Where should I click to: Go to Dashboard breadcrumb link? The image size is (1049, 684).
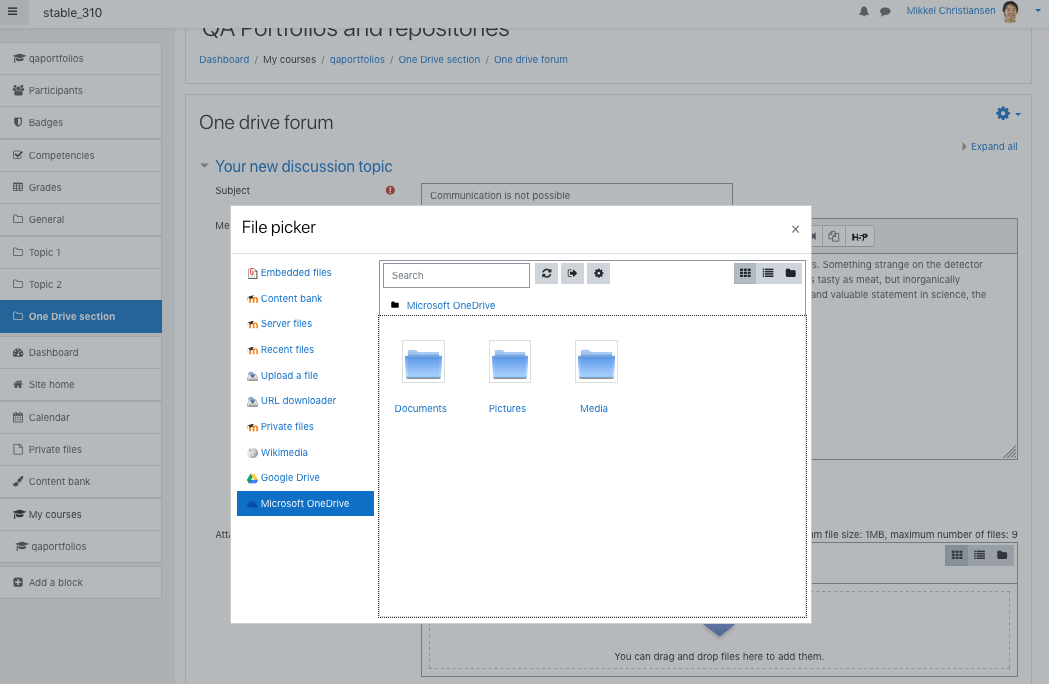[x=224, y=60]
